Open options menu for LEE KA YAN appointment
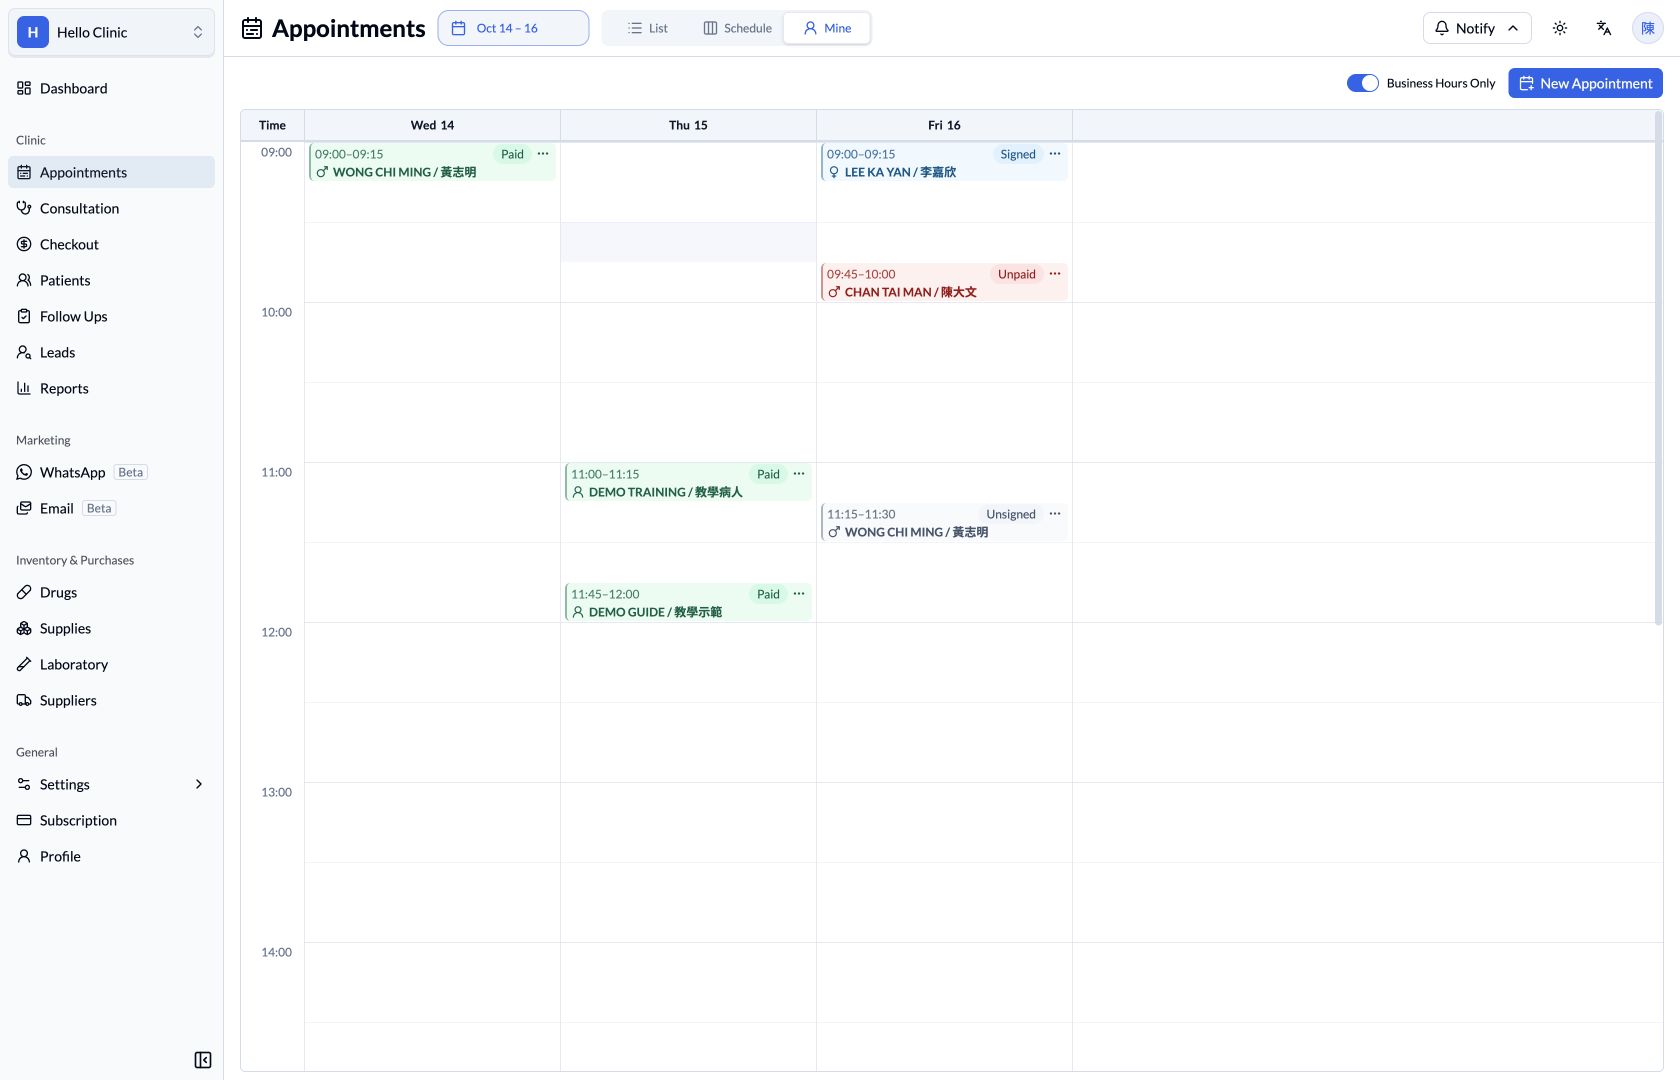 click(1055, 154)
